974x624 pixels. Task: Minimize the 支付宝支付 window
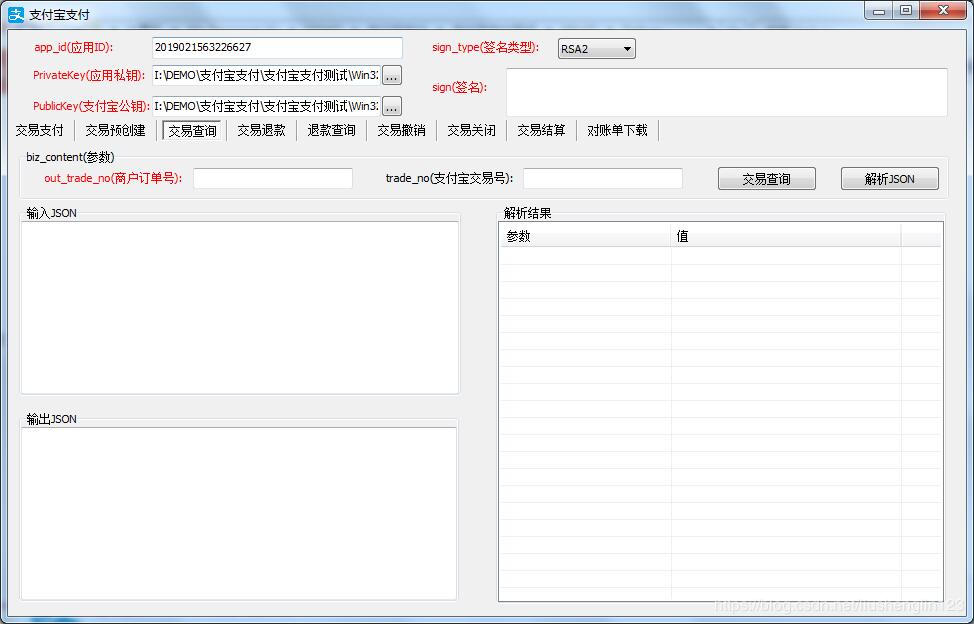pyautogui.click(x=879, y=11)
